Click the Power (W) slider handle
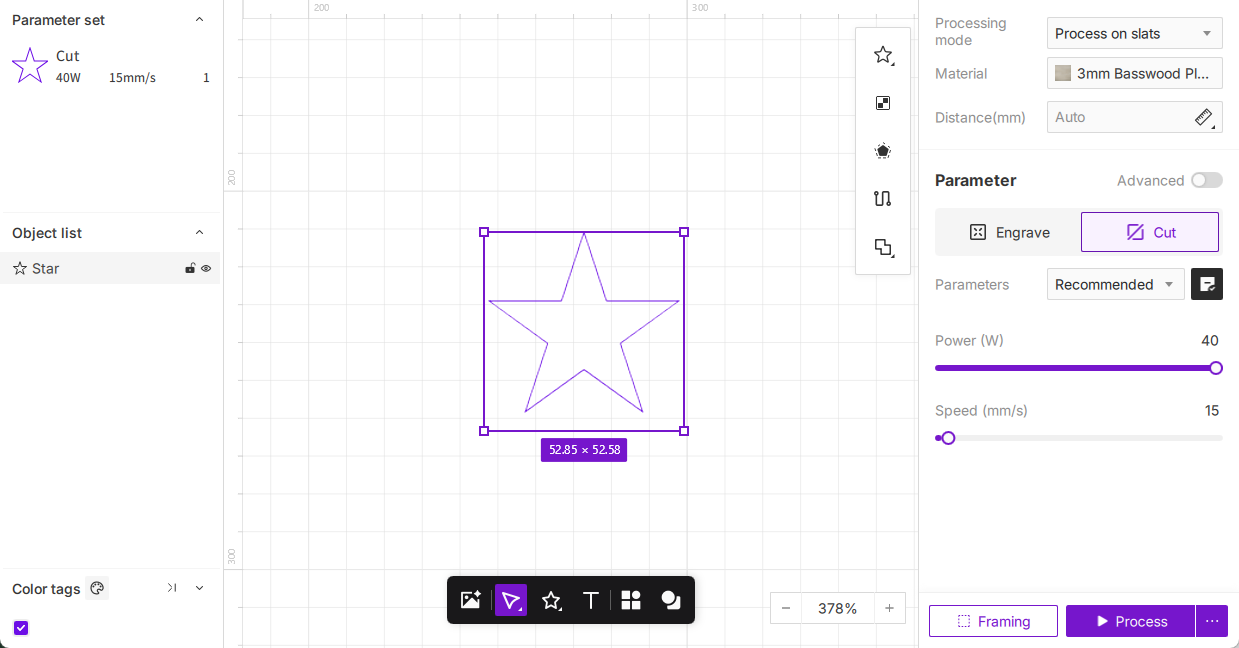This screenshot has height=648, width=1239. [1216, 368]
